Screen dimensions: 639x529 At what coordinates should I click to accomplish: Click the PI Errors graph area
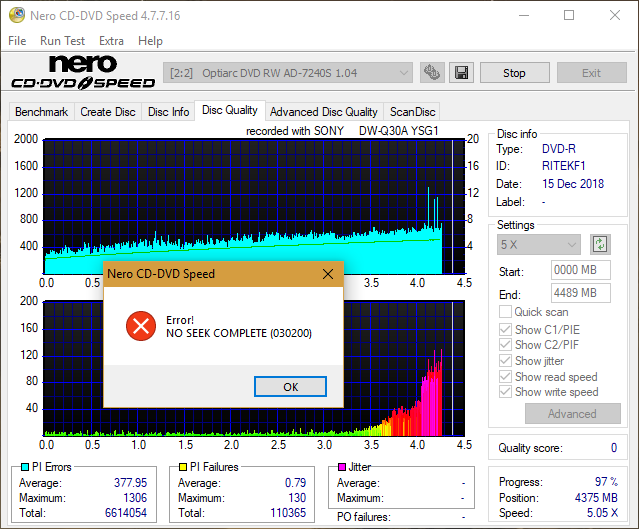[x=254, y=206]
